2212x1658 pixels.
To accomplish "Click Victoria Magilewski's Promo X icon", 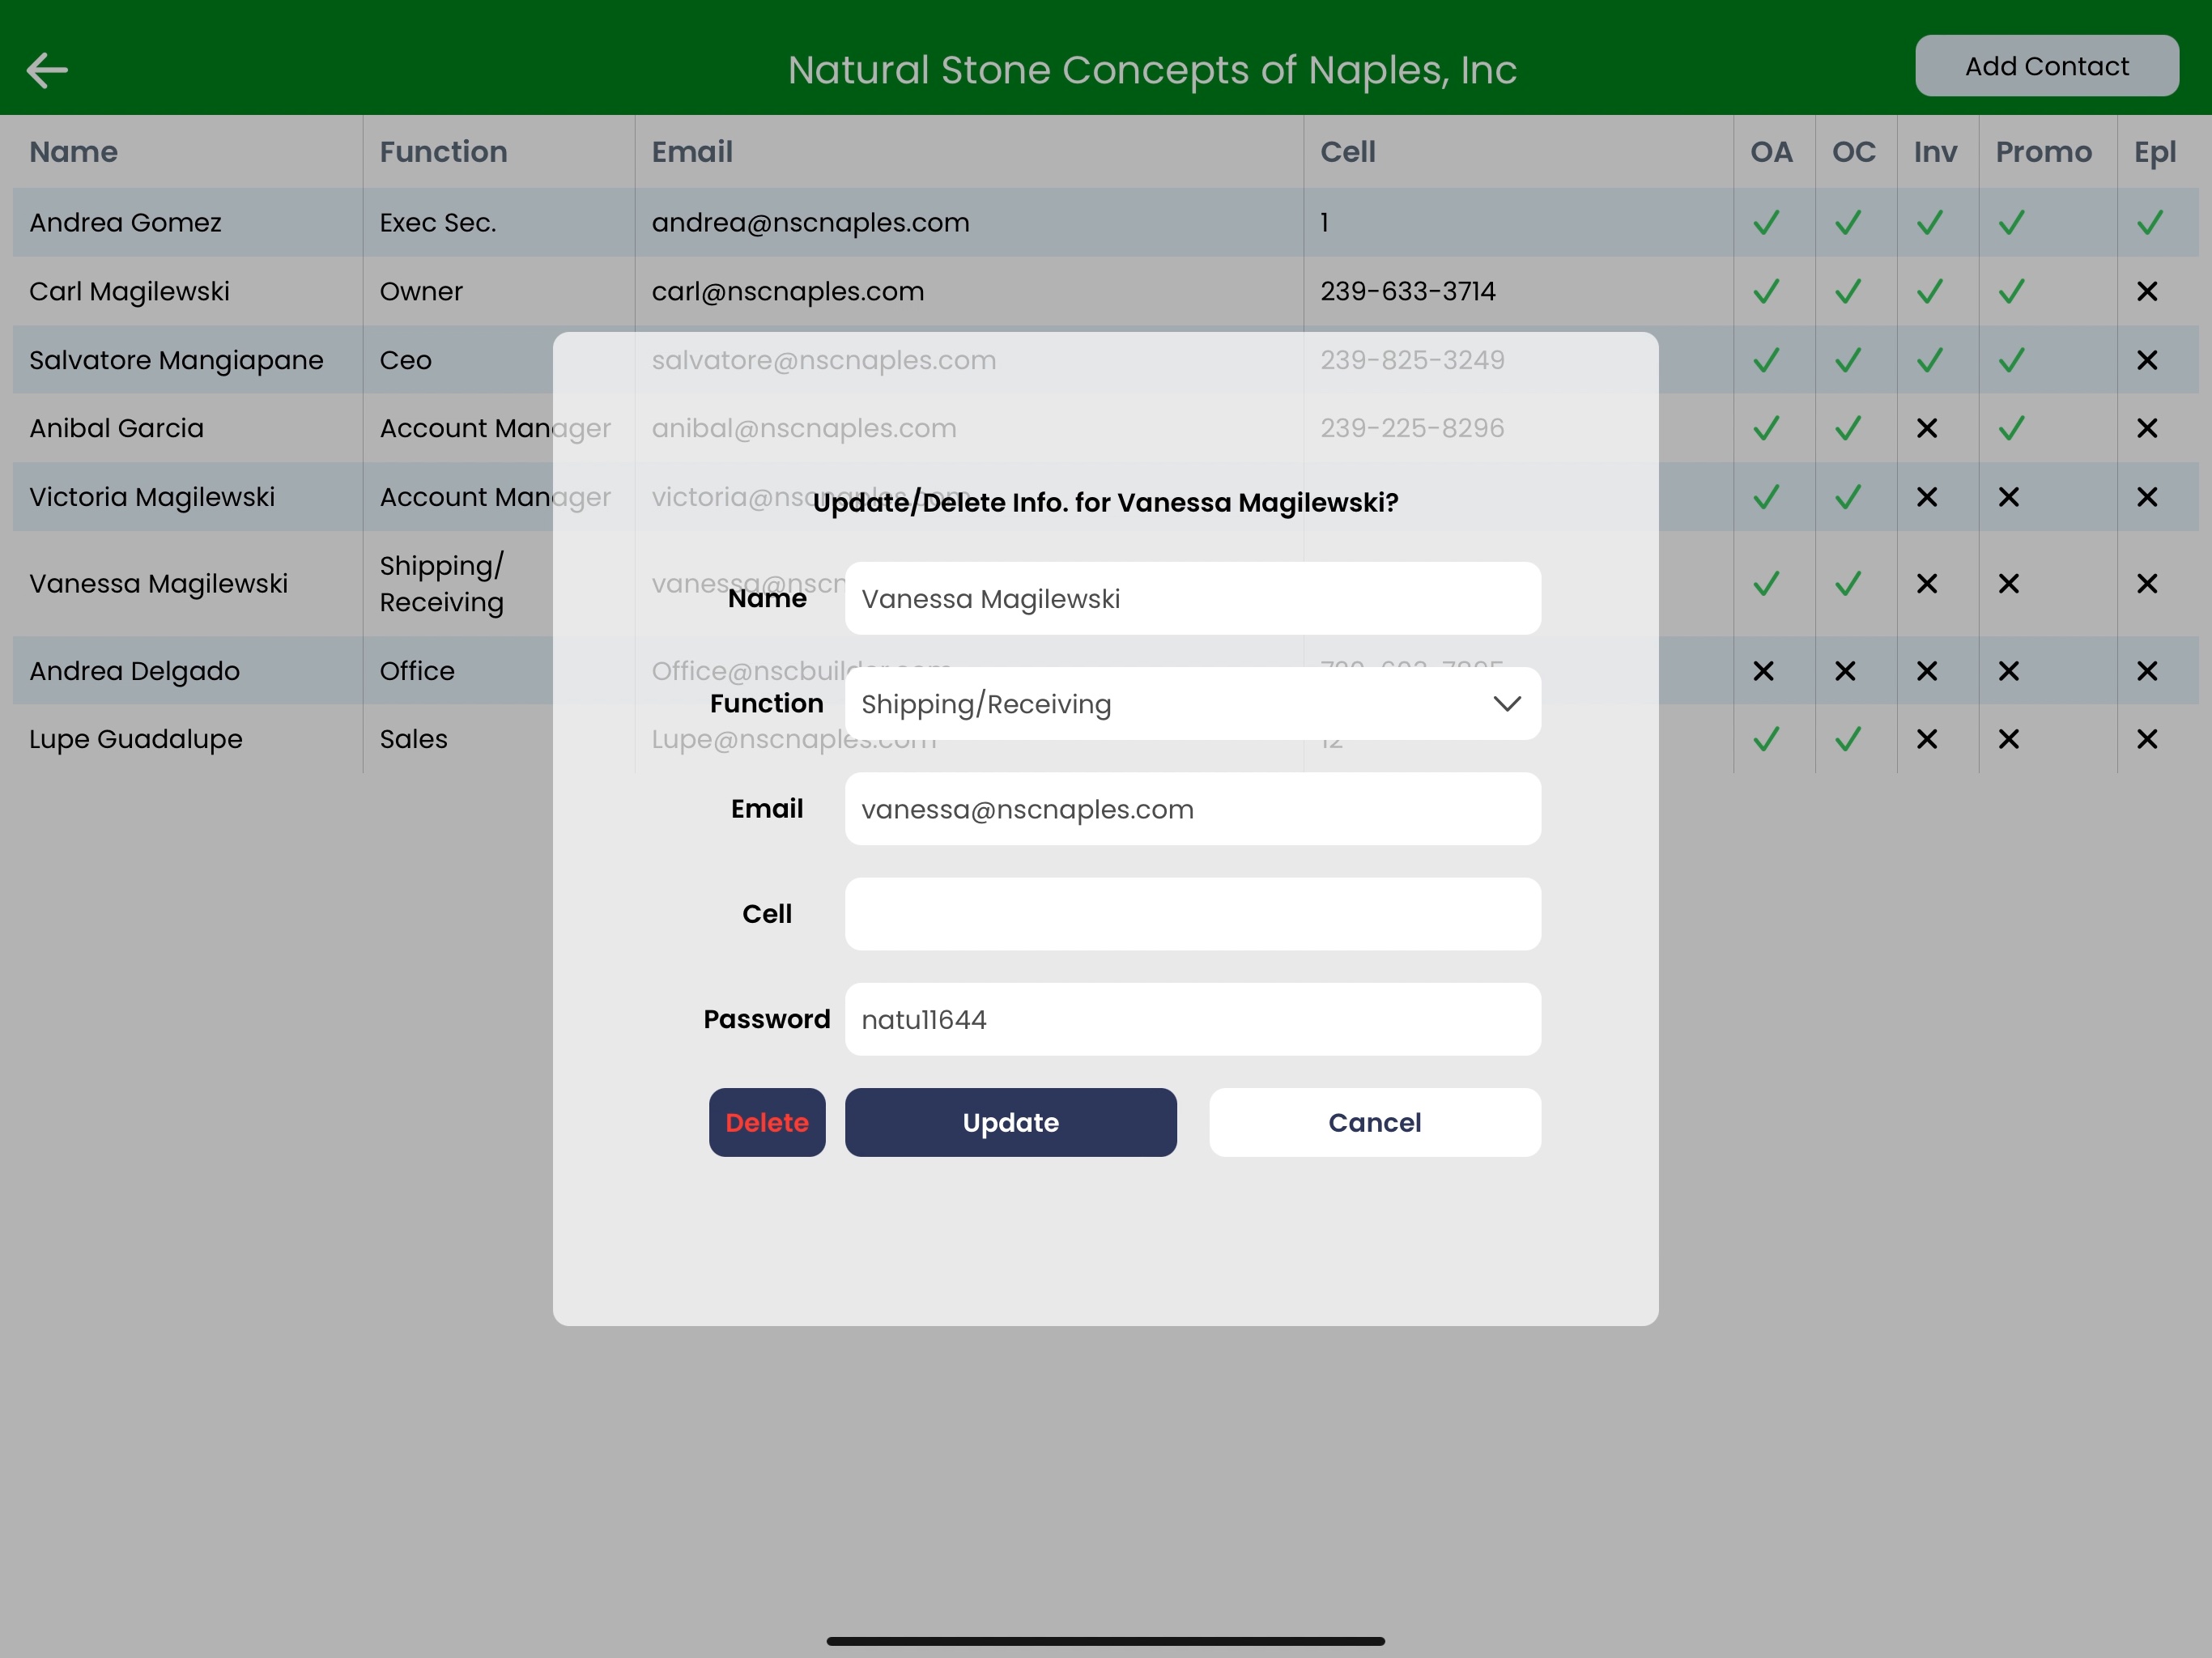I will (x=2008, y=497).
